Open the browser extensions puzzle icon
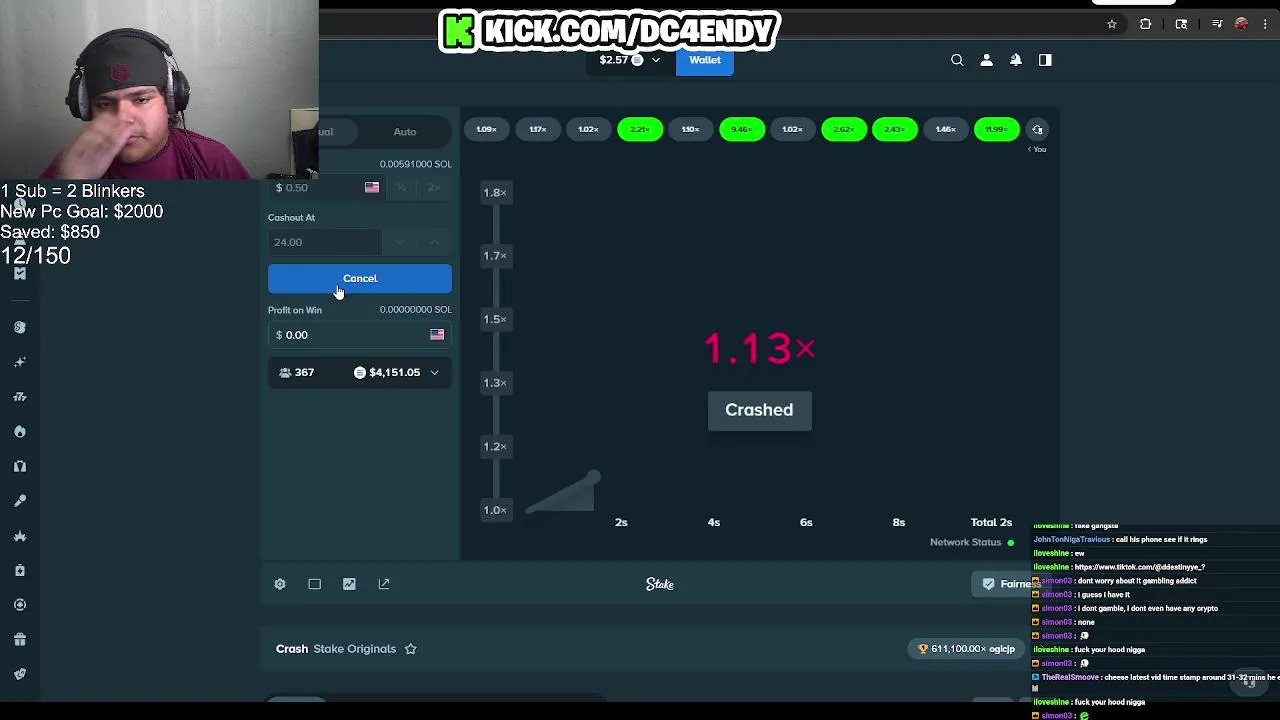The height and width of the screenshot is (720, 1280). pos(1146,24)
